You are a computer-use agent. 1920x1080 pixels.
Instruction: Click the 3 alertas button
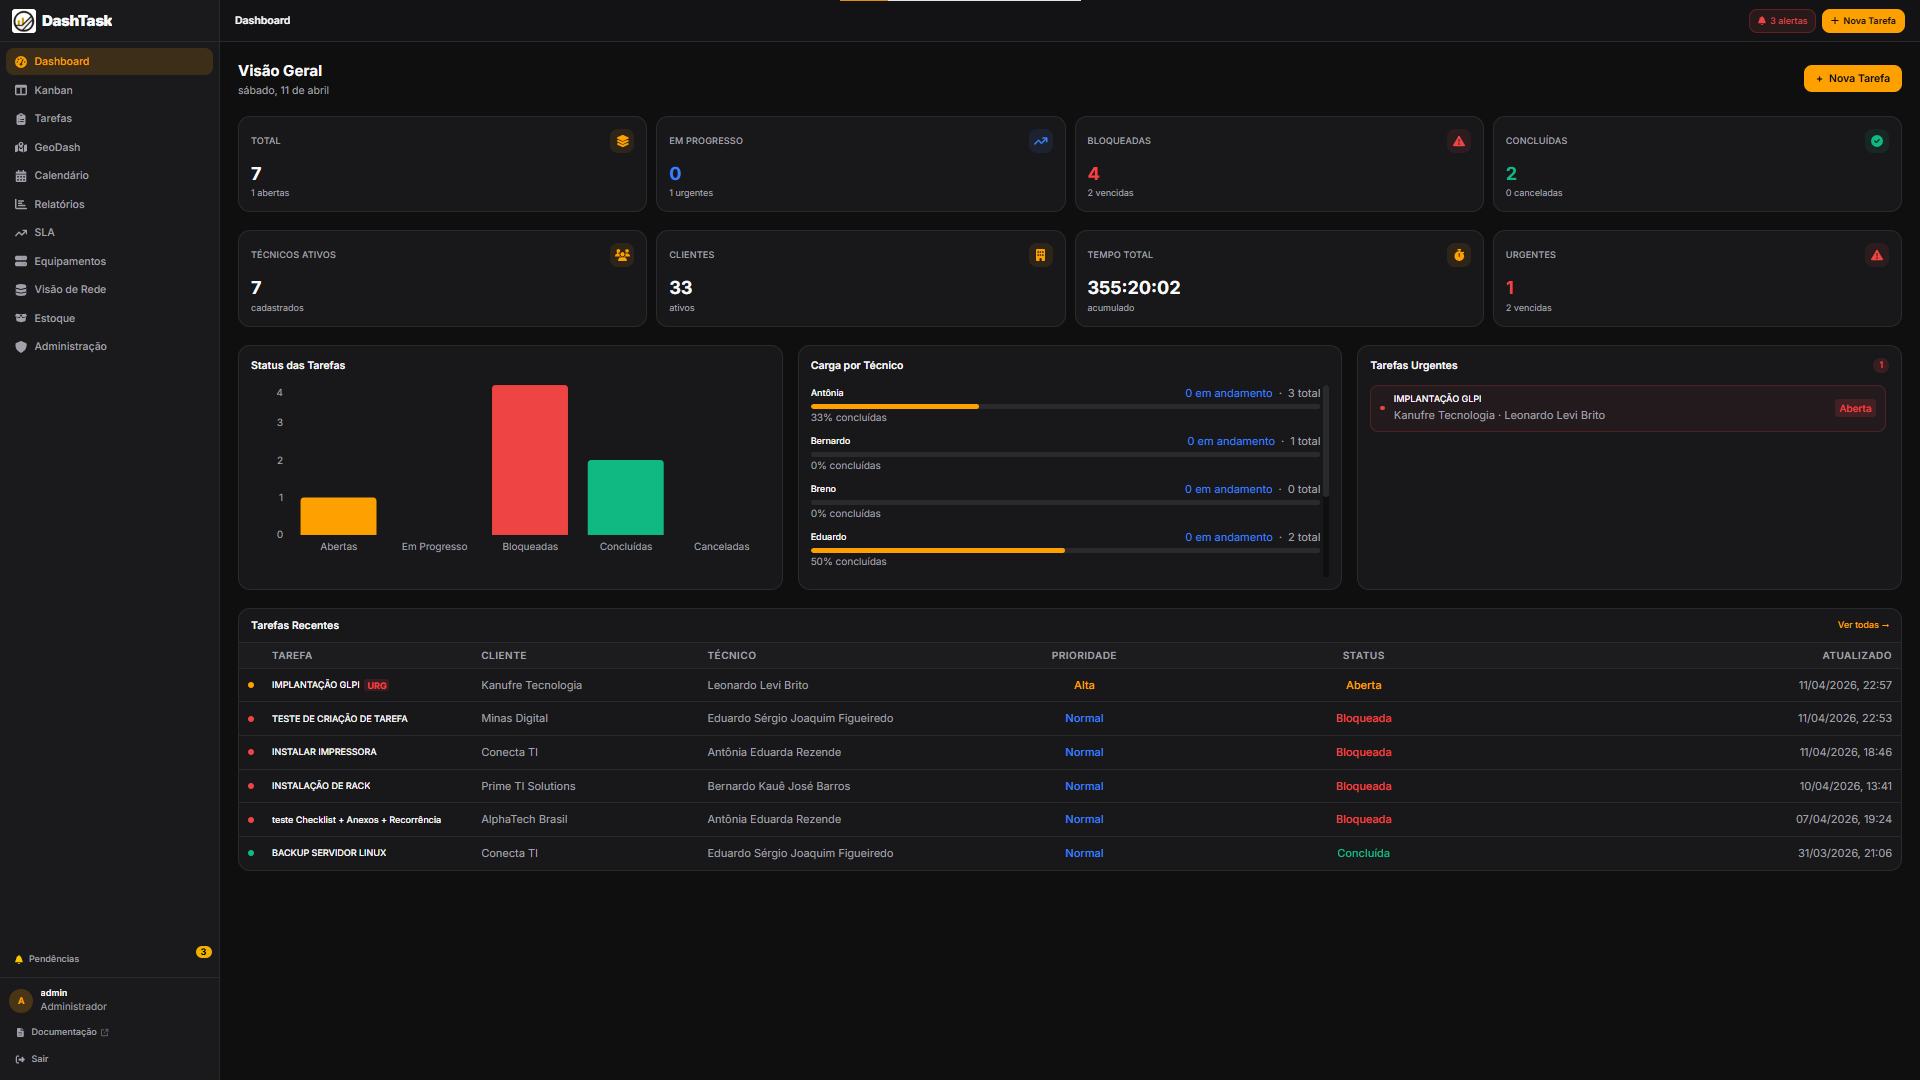tap(1781, 20)
